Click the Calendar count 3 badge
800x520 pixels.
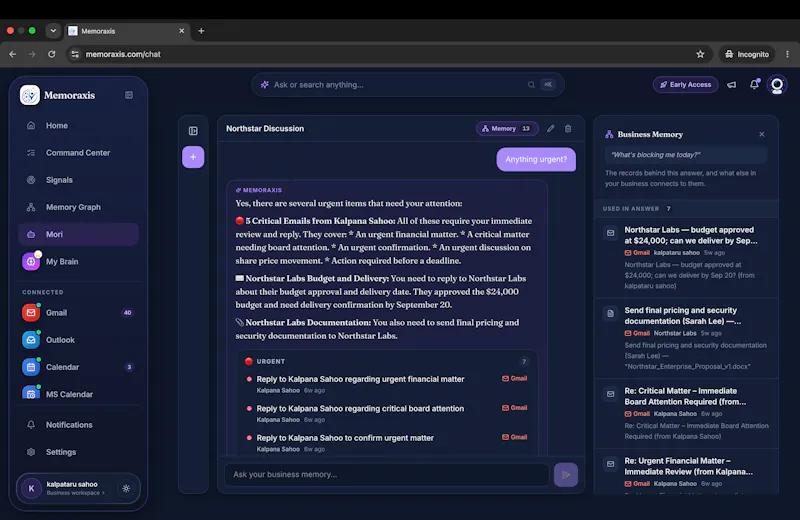[129, 367]
